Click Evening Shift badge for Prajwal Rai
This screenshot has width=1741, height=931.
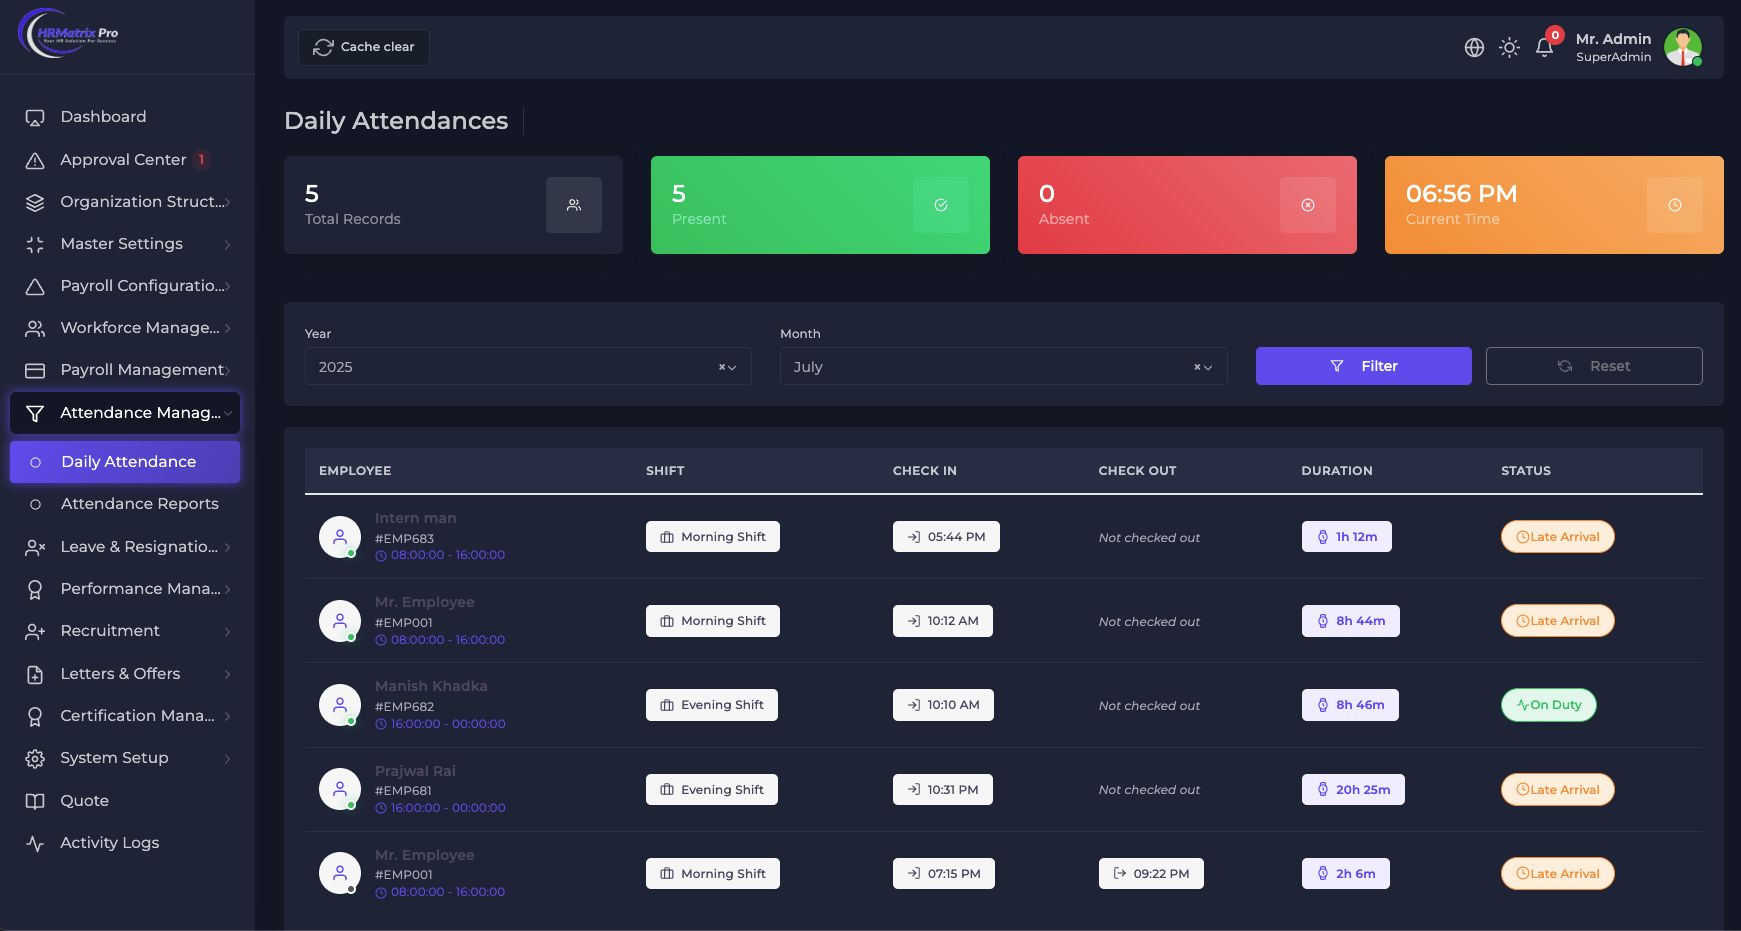pos(712,790)
